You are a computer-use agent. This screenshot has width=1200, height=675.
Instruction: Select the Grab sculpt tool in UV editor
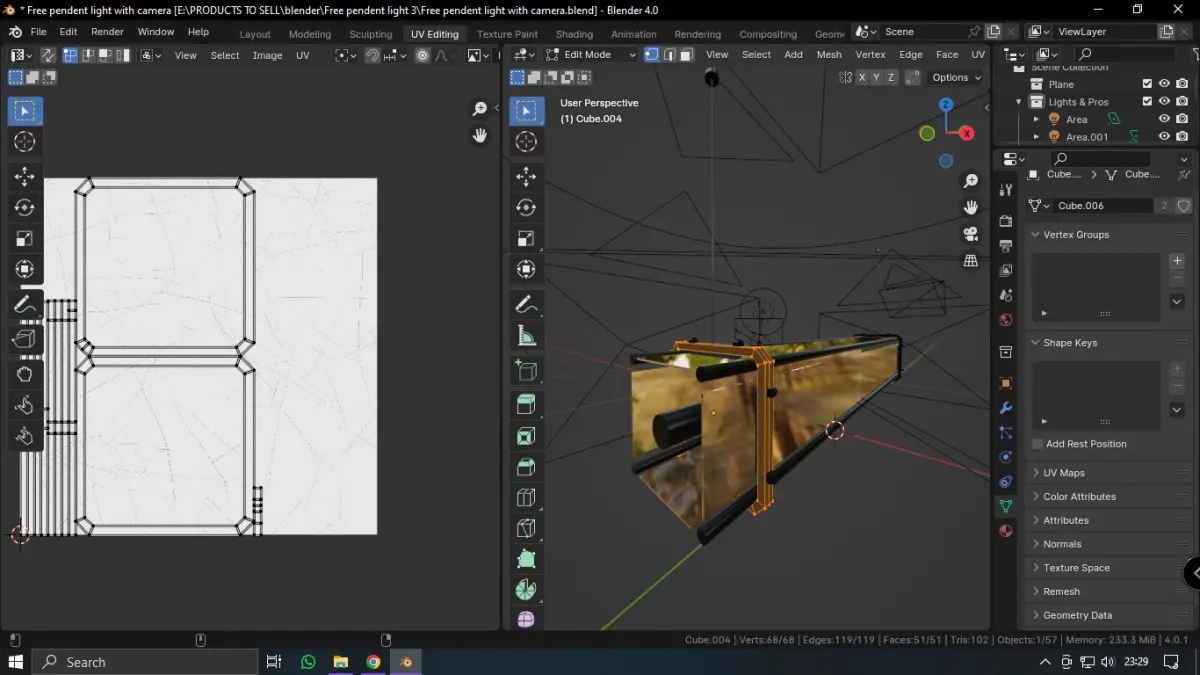tap(25, 375)
